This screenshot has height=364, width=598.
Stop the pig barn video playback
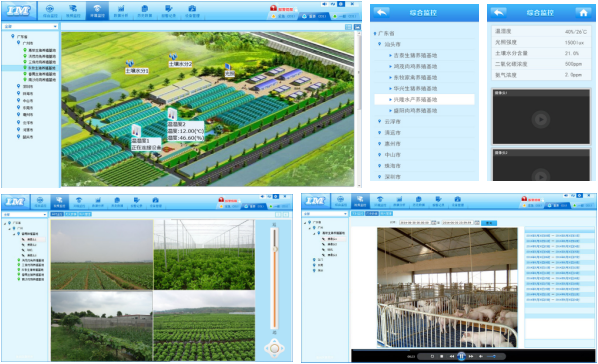click(442, 356)
